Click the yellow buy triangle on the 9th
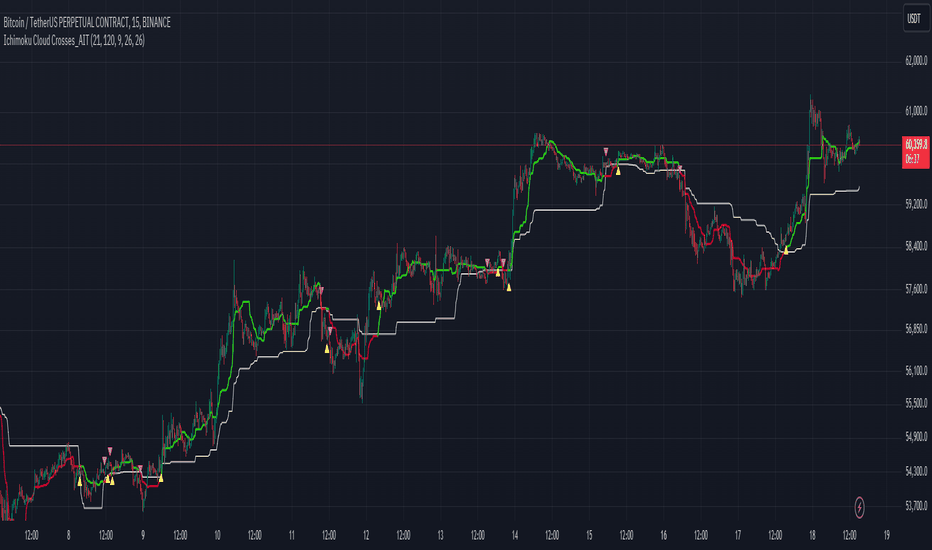Image resolution: width=932 pixels, height=550 pixels. coord(160,478)
